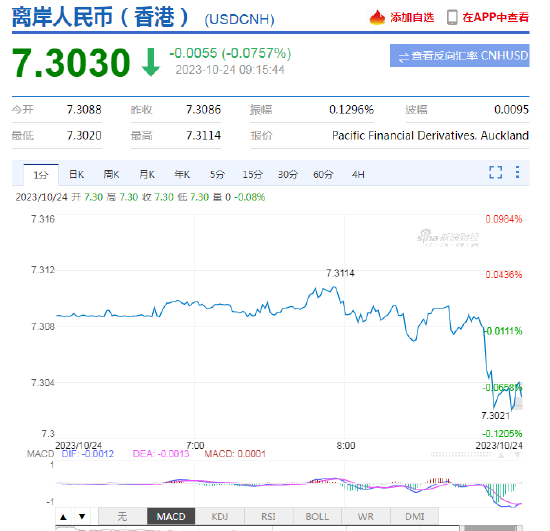
Task: Click the MACD: 0.0001 readout
Action: point(235,454)
